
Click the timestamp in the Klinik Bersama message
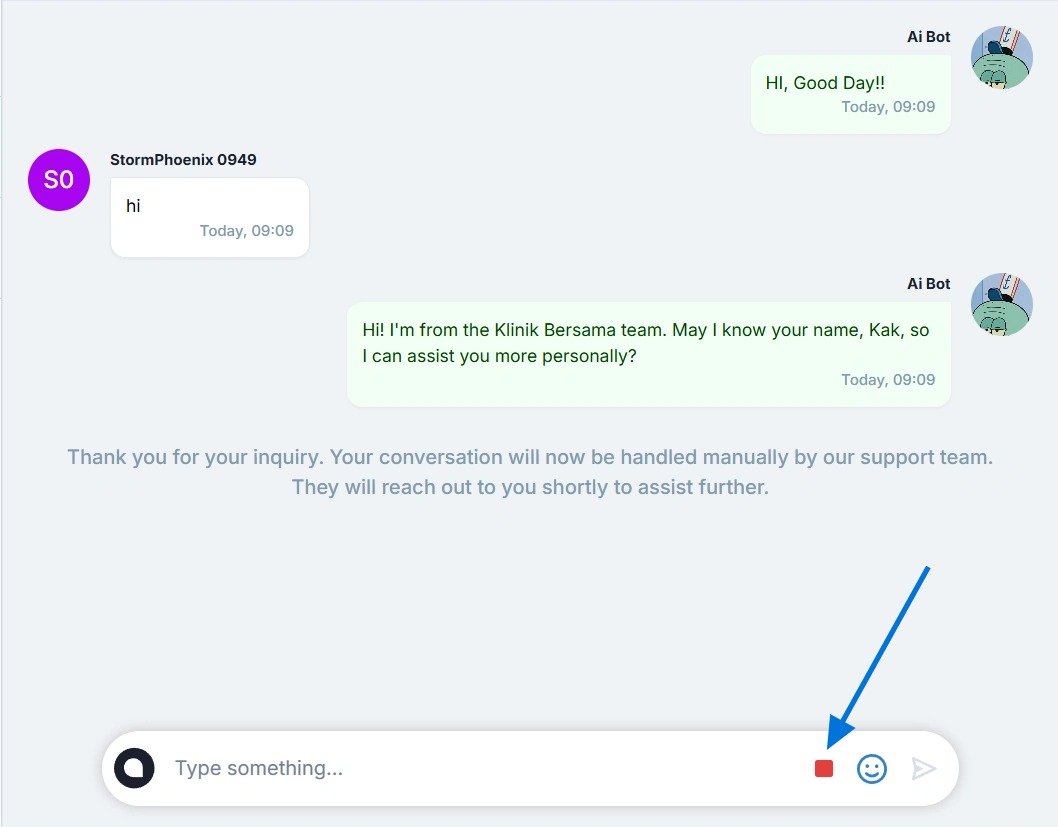tap(888, 380)
